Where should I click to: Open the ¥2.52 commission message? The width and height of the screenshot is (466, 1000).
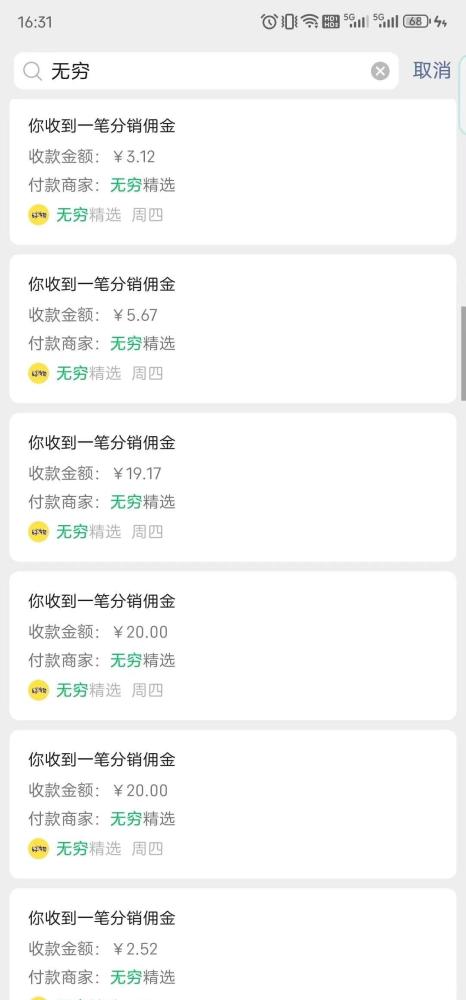tap(233, 944)
